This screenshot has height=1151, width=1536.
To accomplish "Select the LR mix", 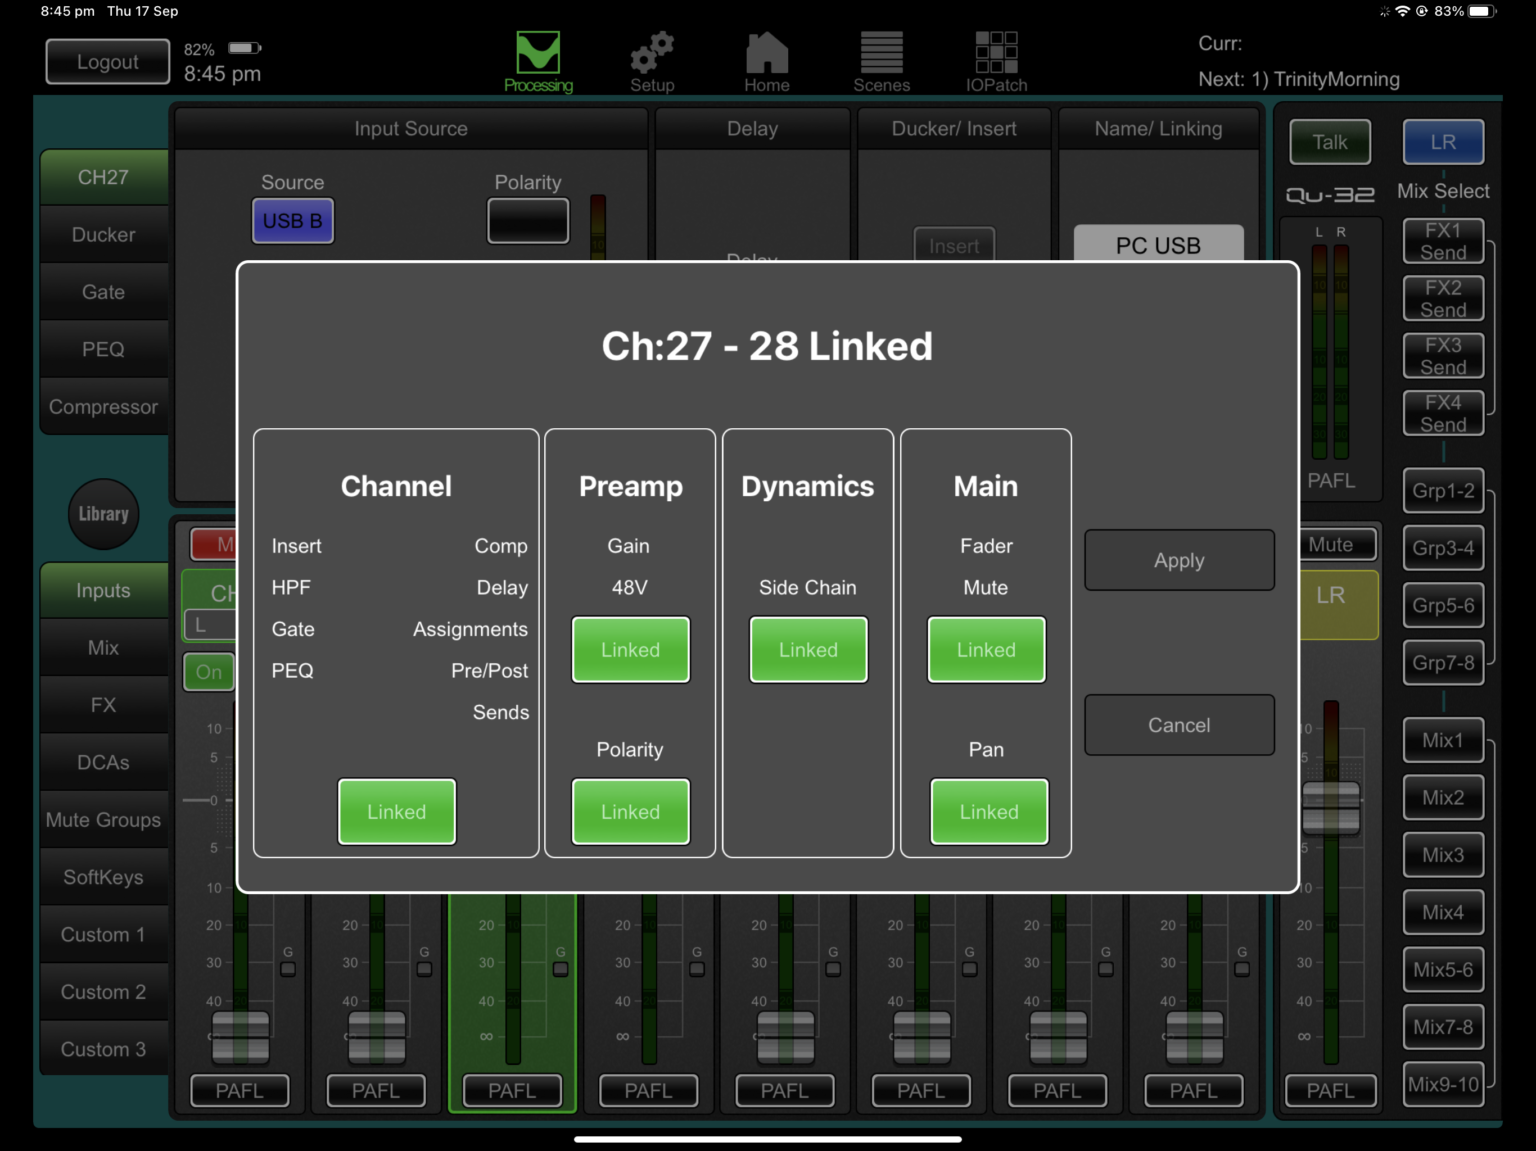I will tap(1443, 142).
